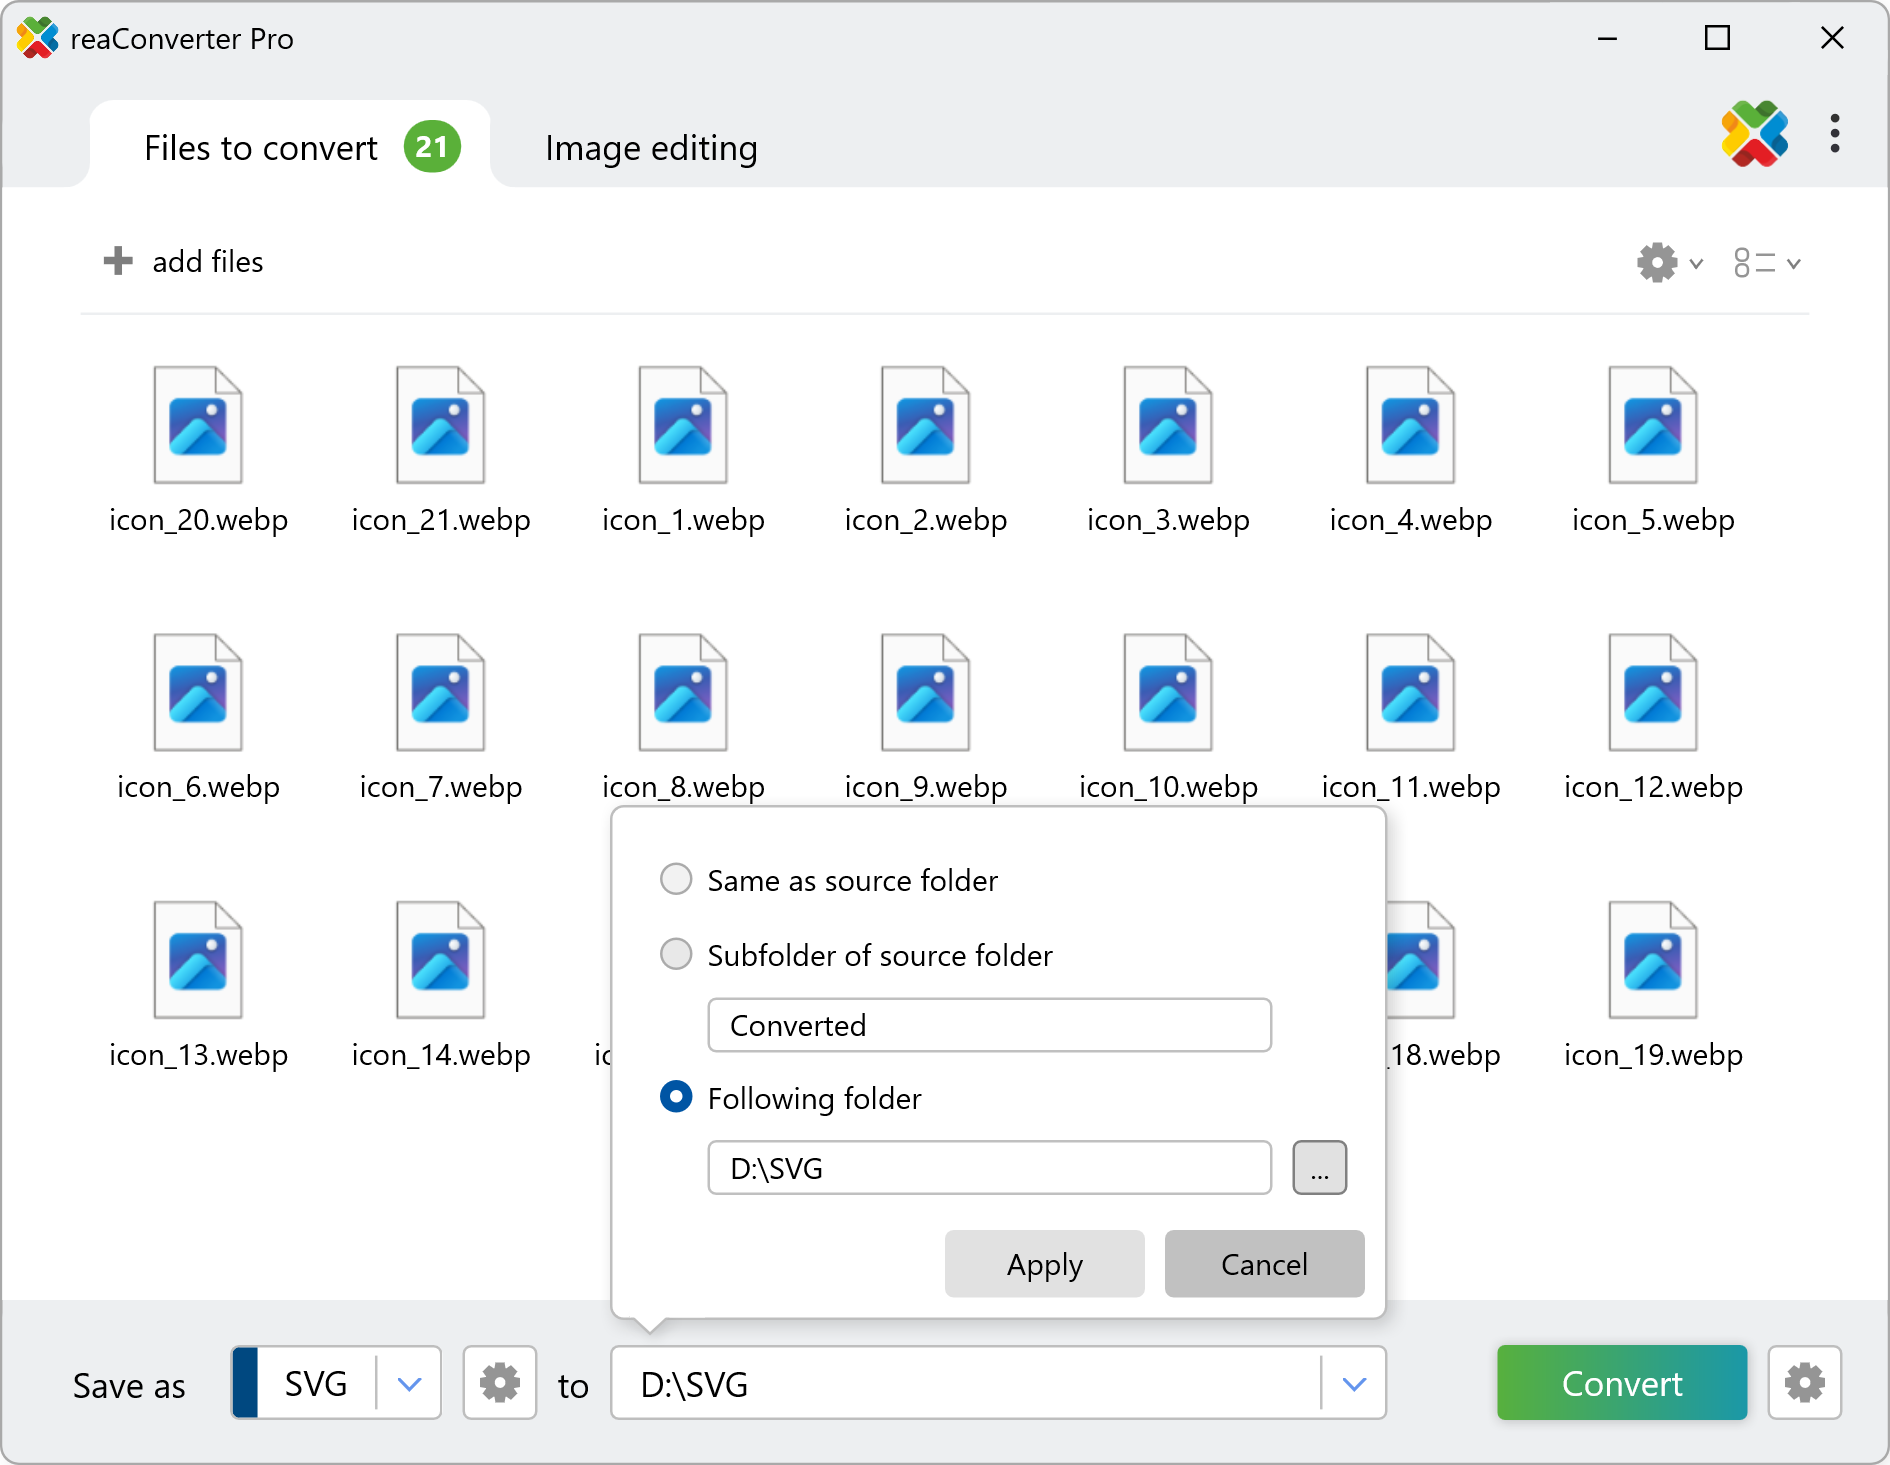Select the Following folder radio button
Image resolution: width=1890 pixels, height=1465 pixels.
point(676,1098)
